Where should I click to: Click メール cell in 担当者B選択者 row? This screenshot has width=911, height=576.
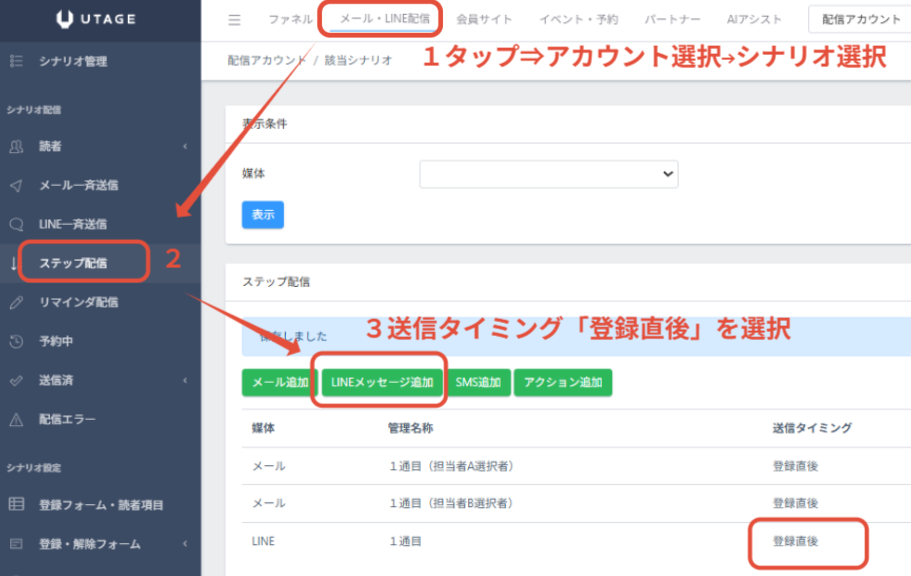point(268,503)
